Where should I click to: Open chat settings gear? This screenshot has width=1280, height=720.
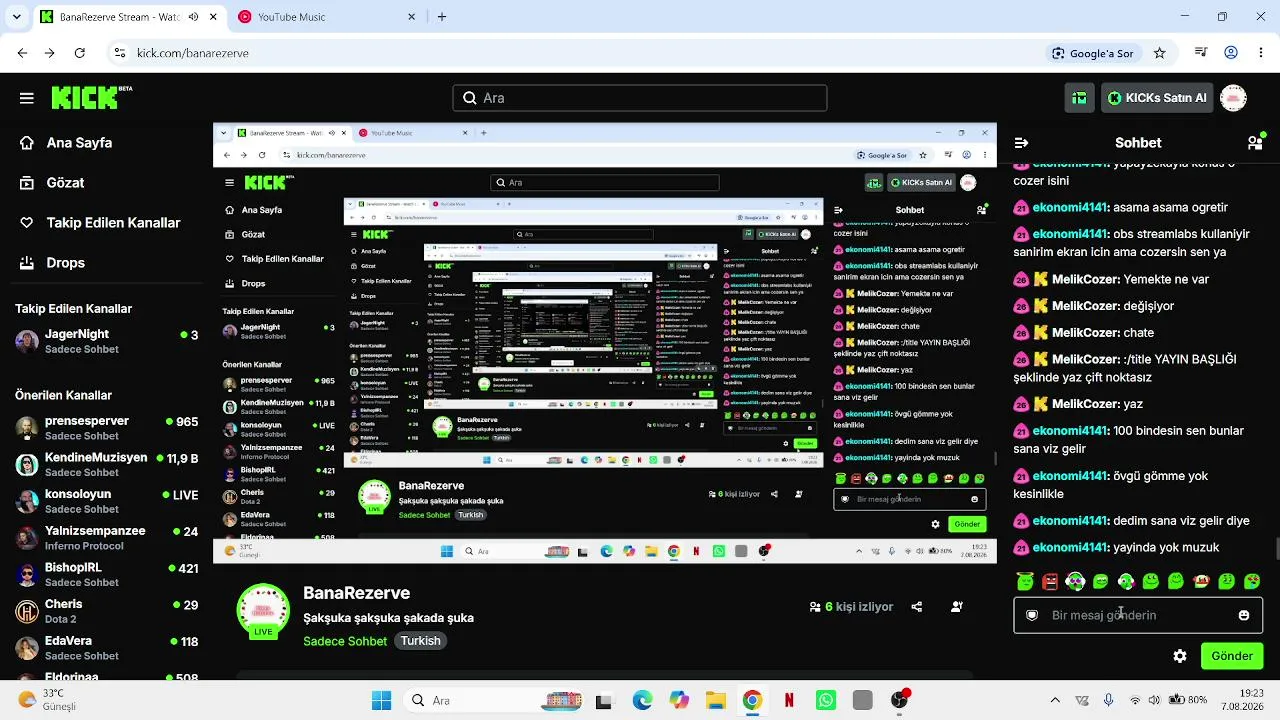point(1180,656)
